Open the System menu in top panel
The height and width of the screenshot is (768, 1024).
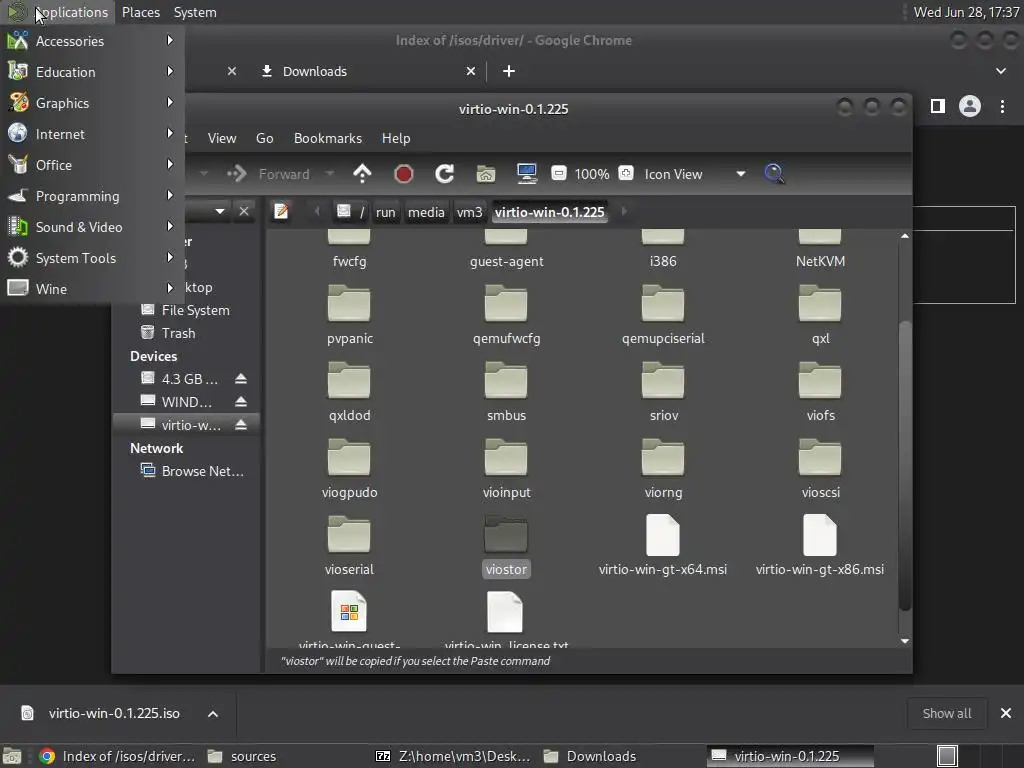pyautogui.click(x=195, y=12)
